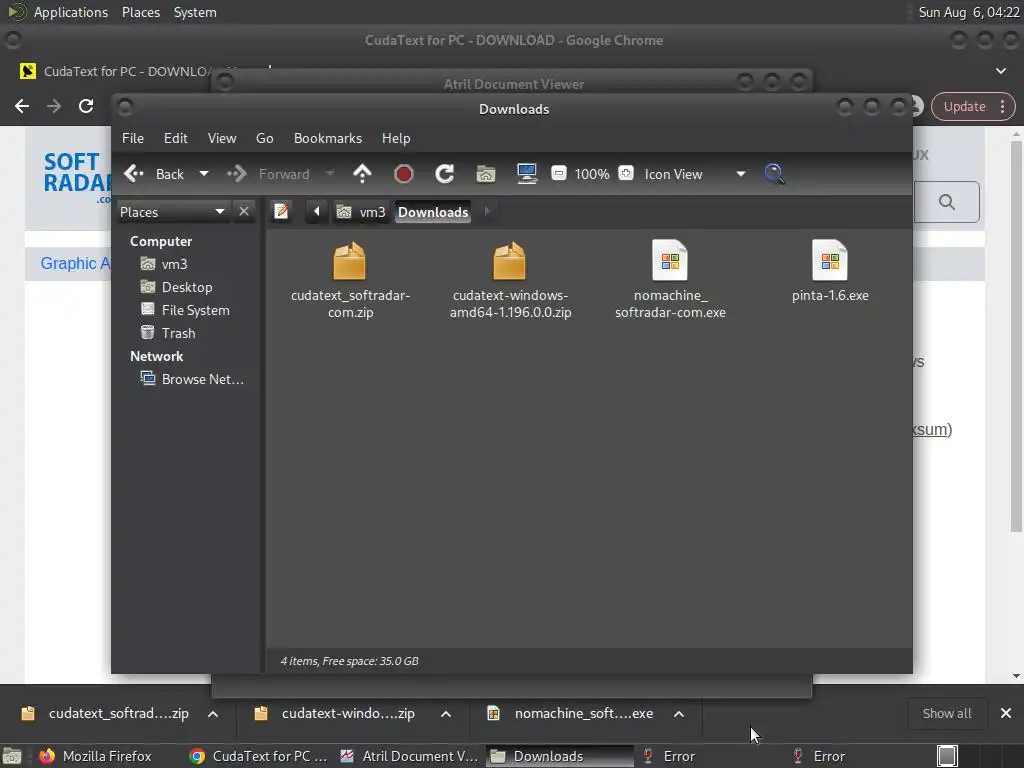Expand options for nomachine_soft....exe download
Screen dimensions: 1024x768
679,714
